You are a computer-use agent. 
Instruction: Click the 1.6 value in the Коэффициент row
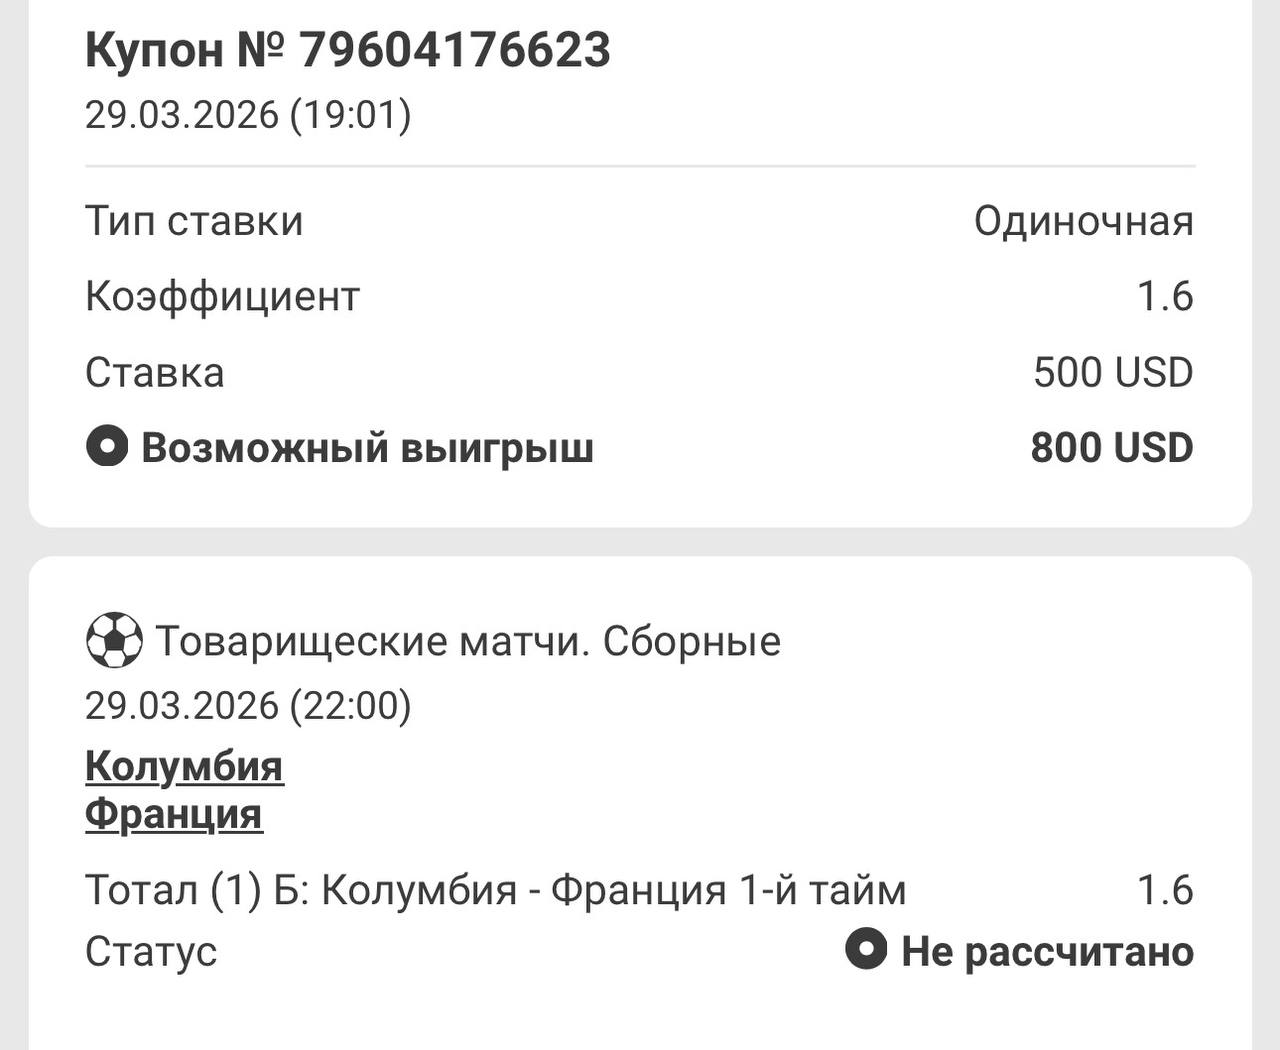[x=1165, y=297]
